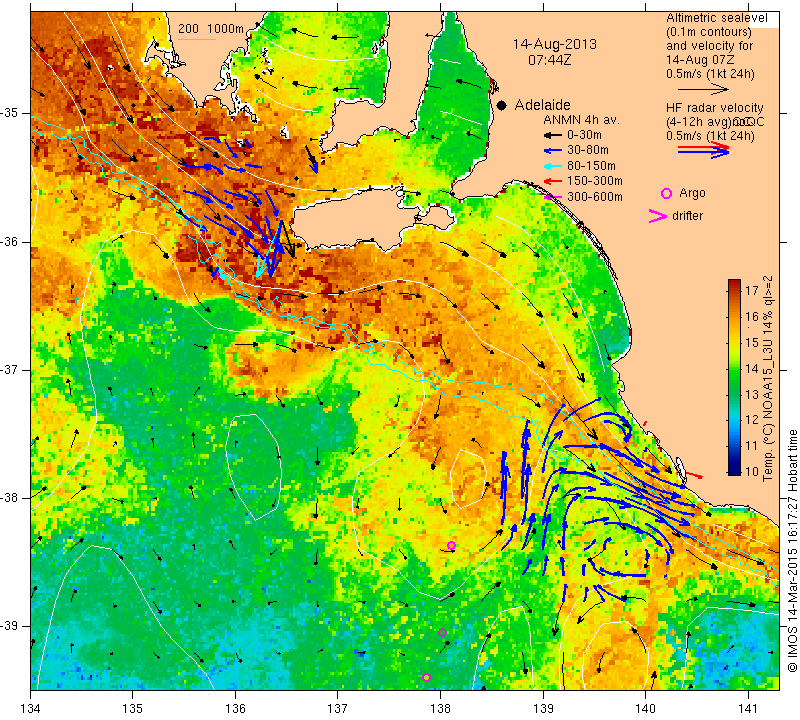Click the colorbar tick label 12

[x=752, y=420]
